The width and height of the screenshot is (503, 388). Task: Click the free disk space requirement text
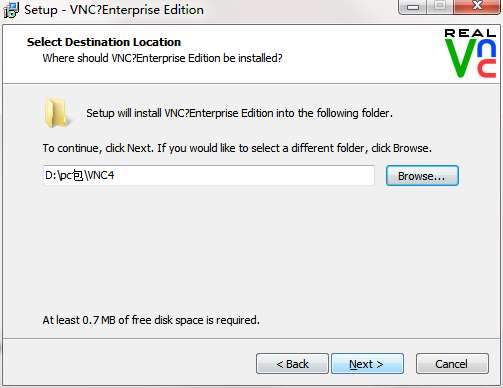pyautogui.click(x=151, y=320)
